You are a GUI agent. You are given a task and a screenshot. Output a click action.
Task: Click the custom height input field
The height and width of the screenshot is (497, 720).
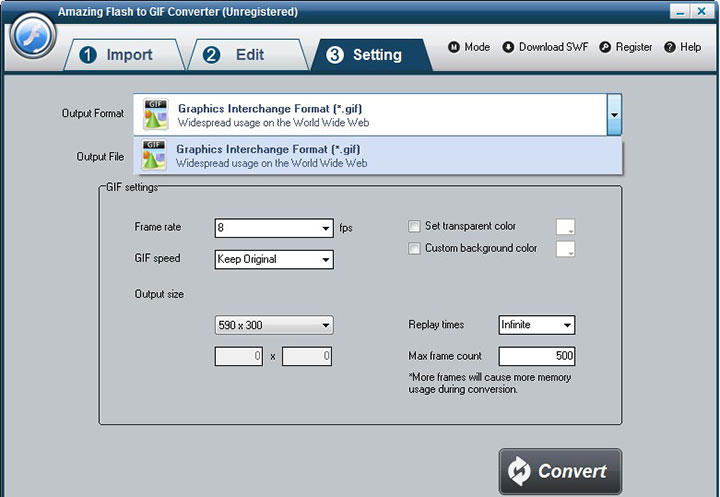(x=307, y=356)
